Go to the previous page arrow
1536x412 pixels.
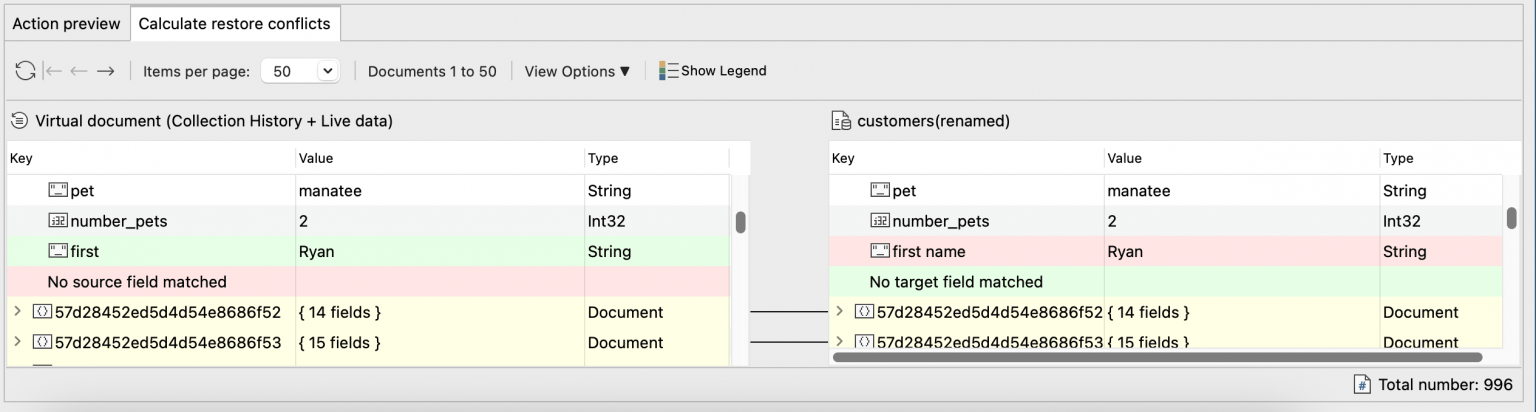coord(79,71)
